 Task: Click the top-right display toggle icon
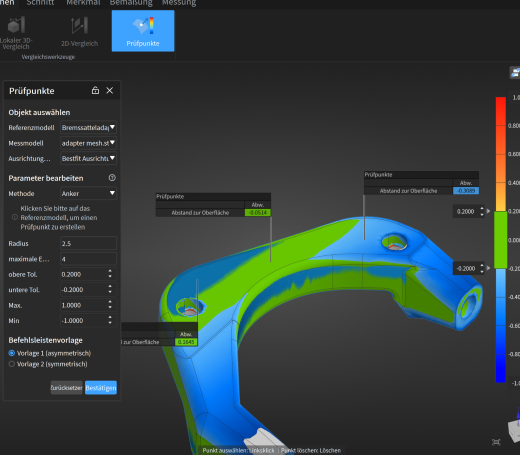tap(515, 72)
